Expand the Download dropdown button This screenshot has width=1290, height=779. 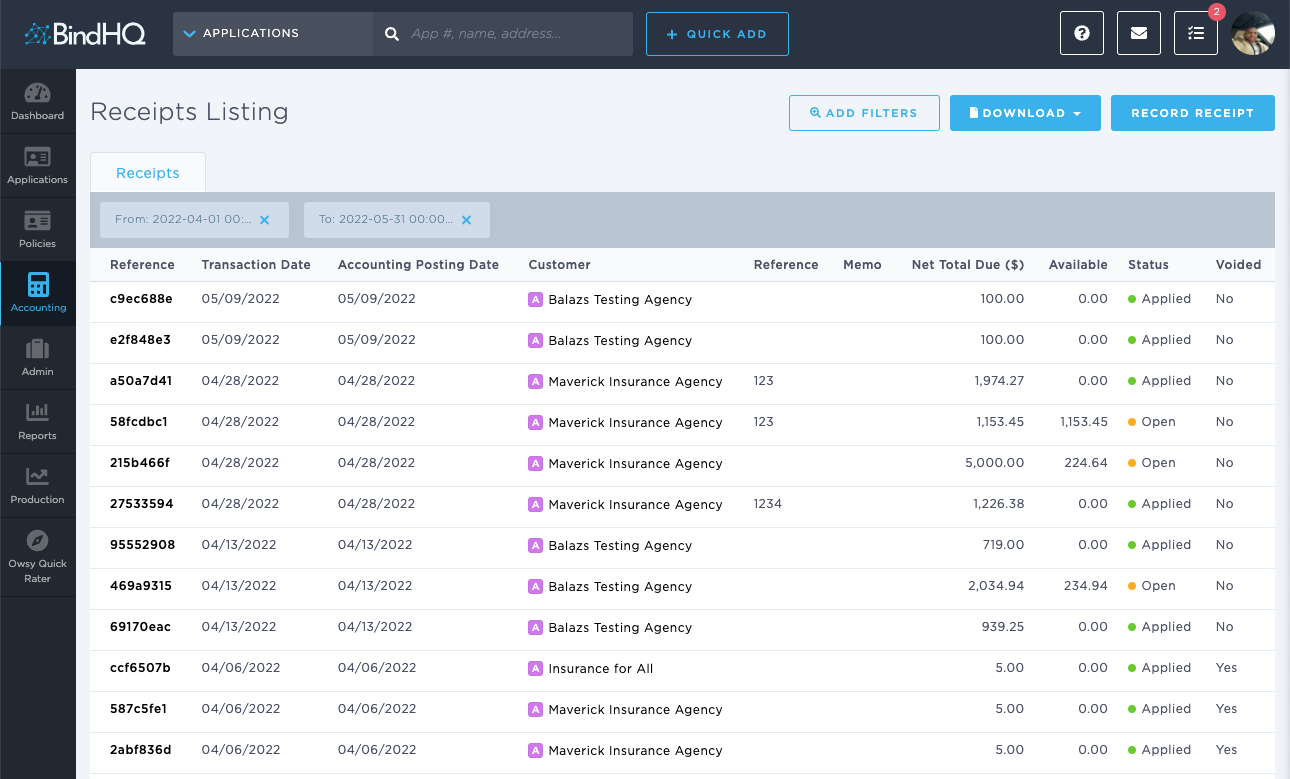click(x=1025, y=113)
